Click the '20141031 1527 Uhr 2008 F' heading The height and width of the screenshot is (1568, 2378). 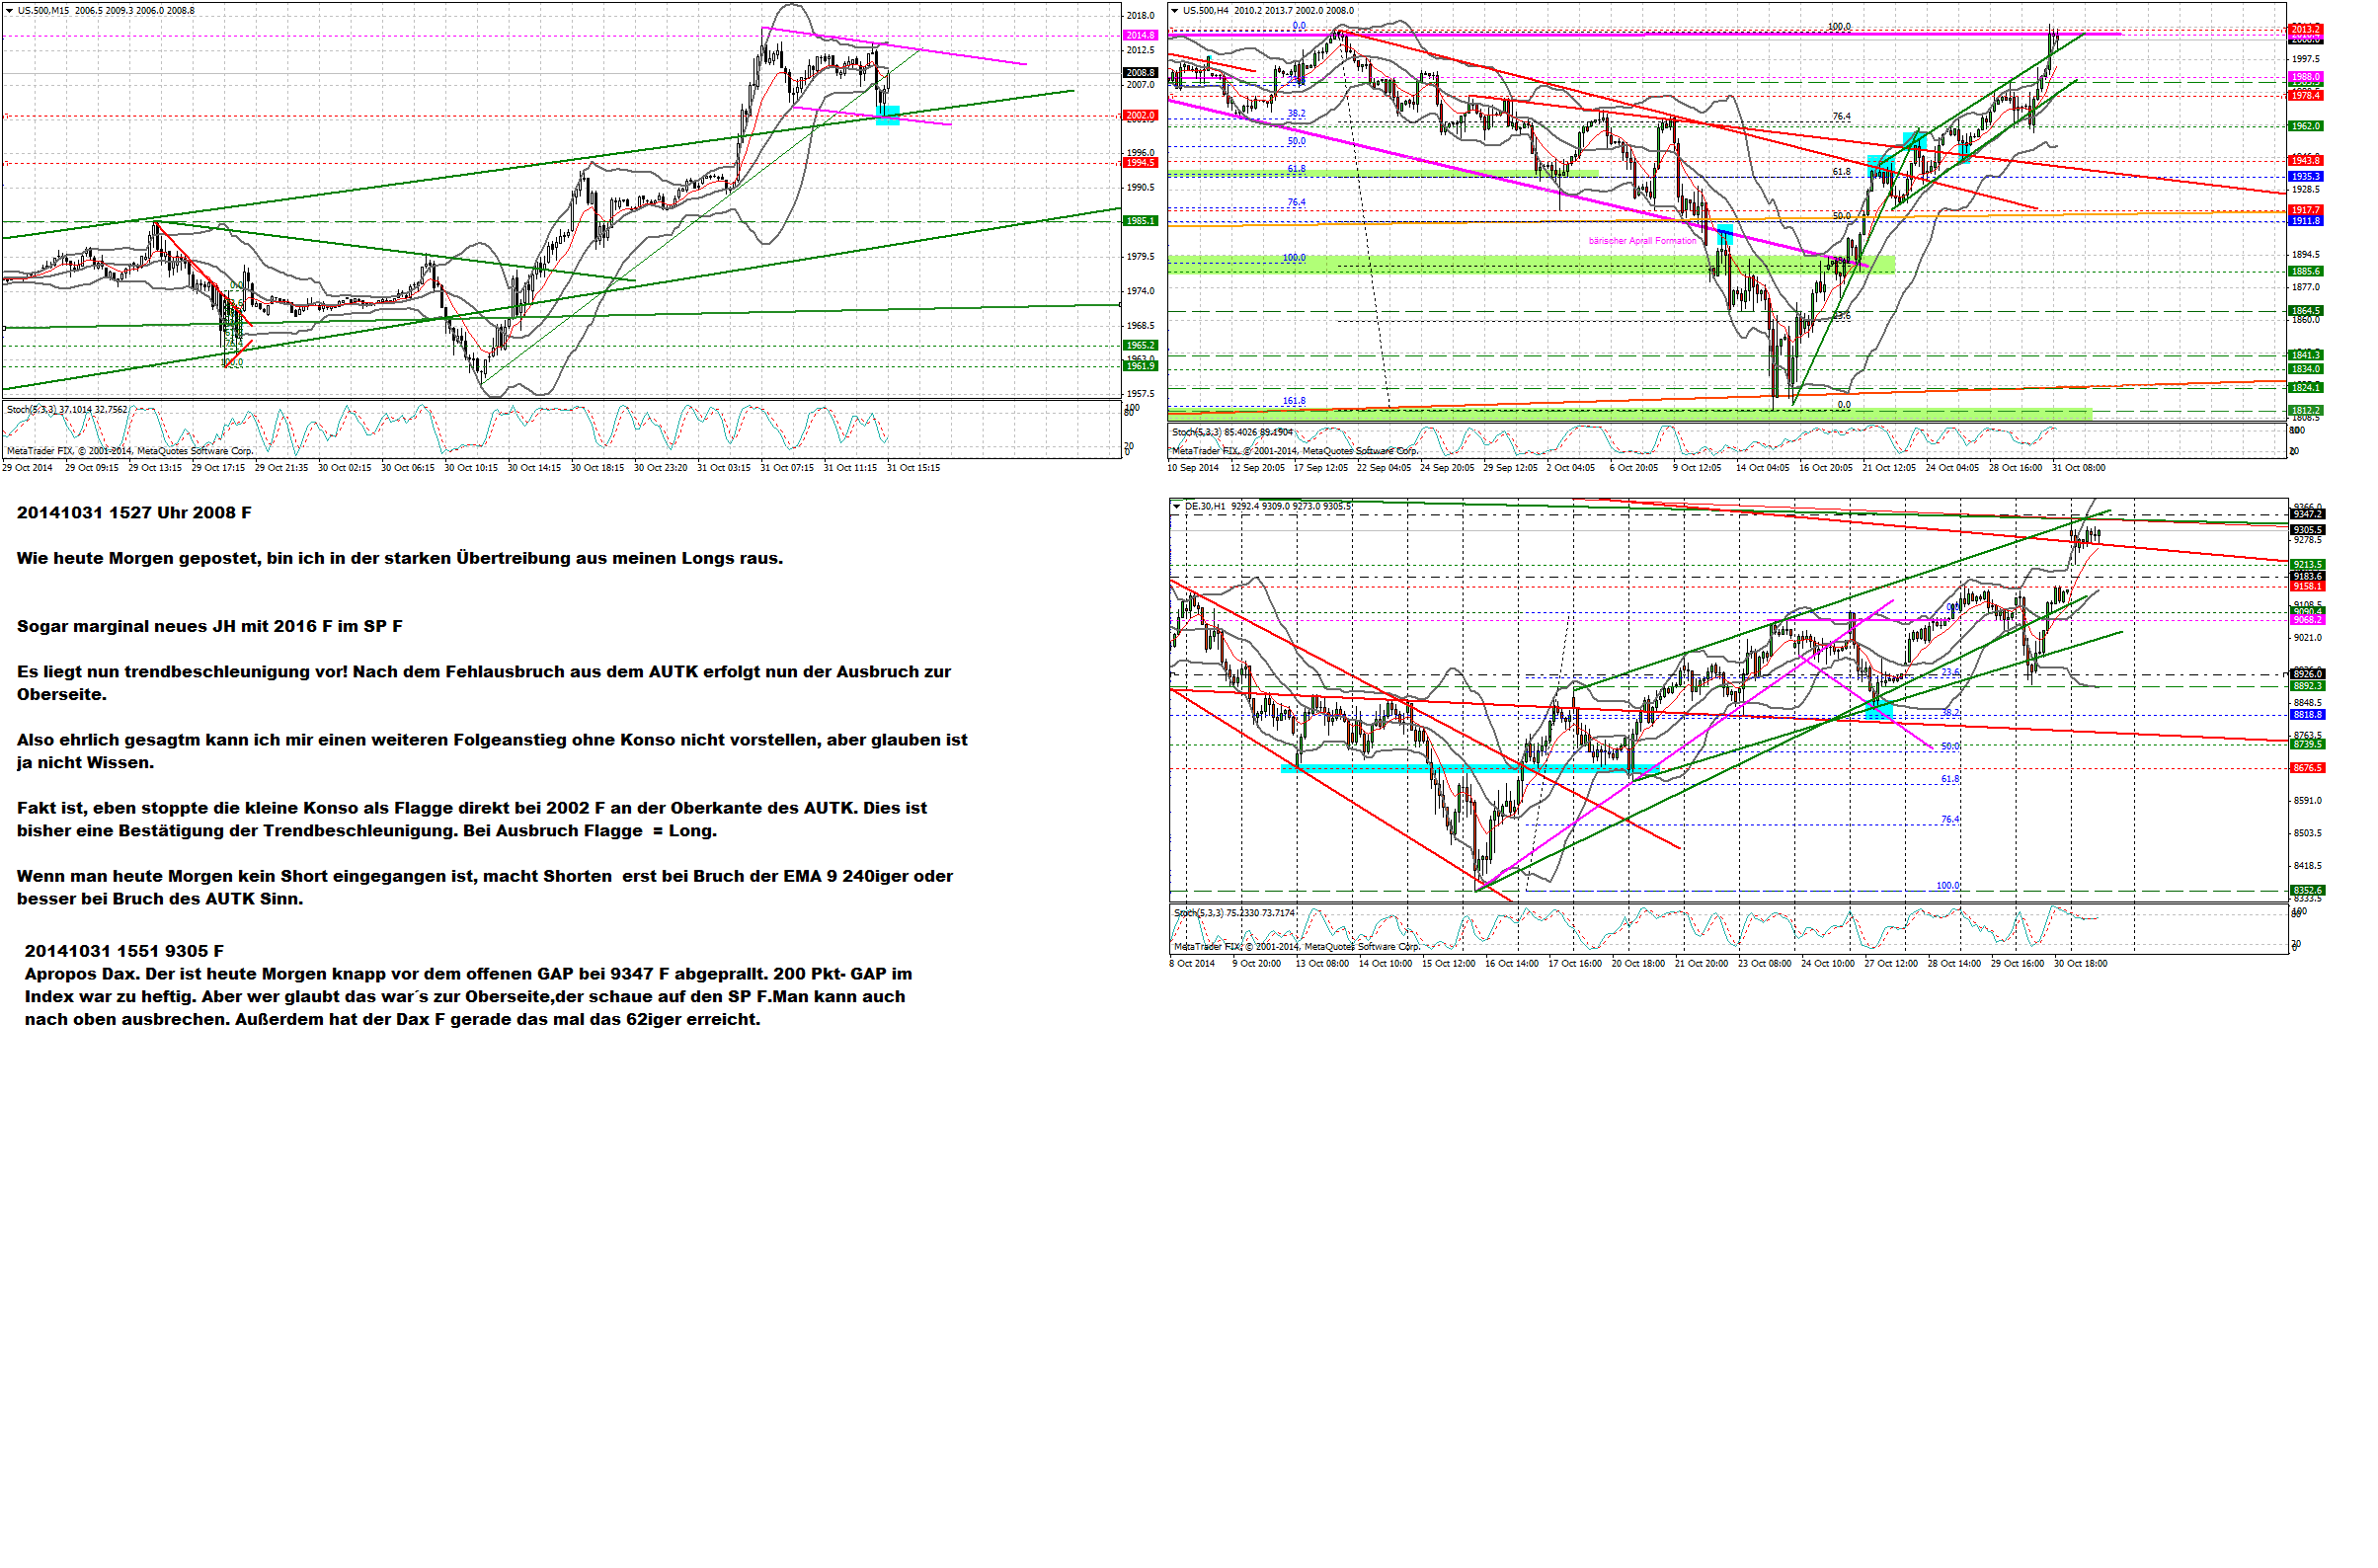(134, 513)
